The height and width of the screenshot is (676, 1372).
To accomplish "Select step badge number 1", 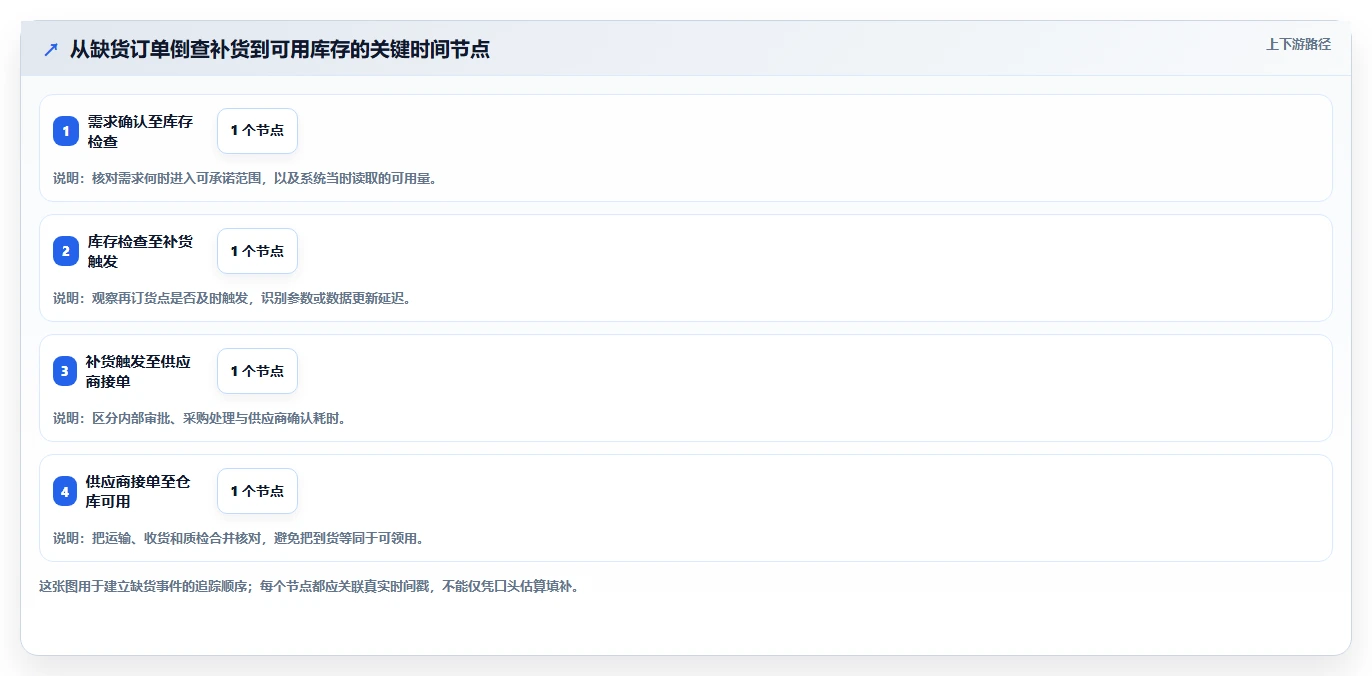I will 66,131.
